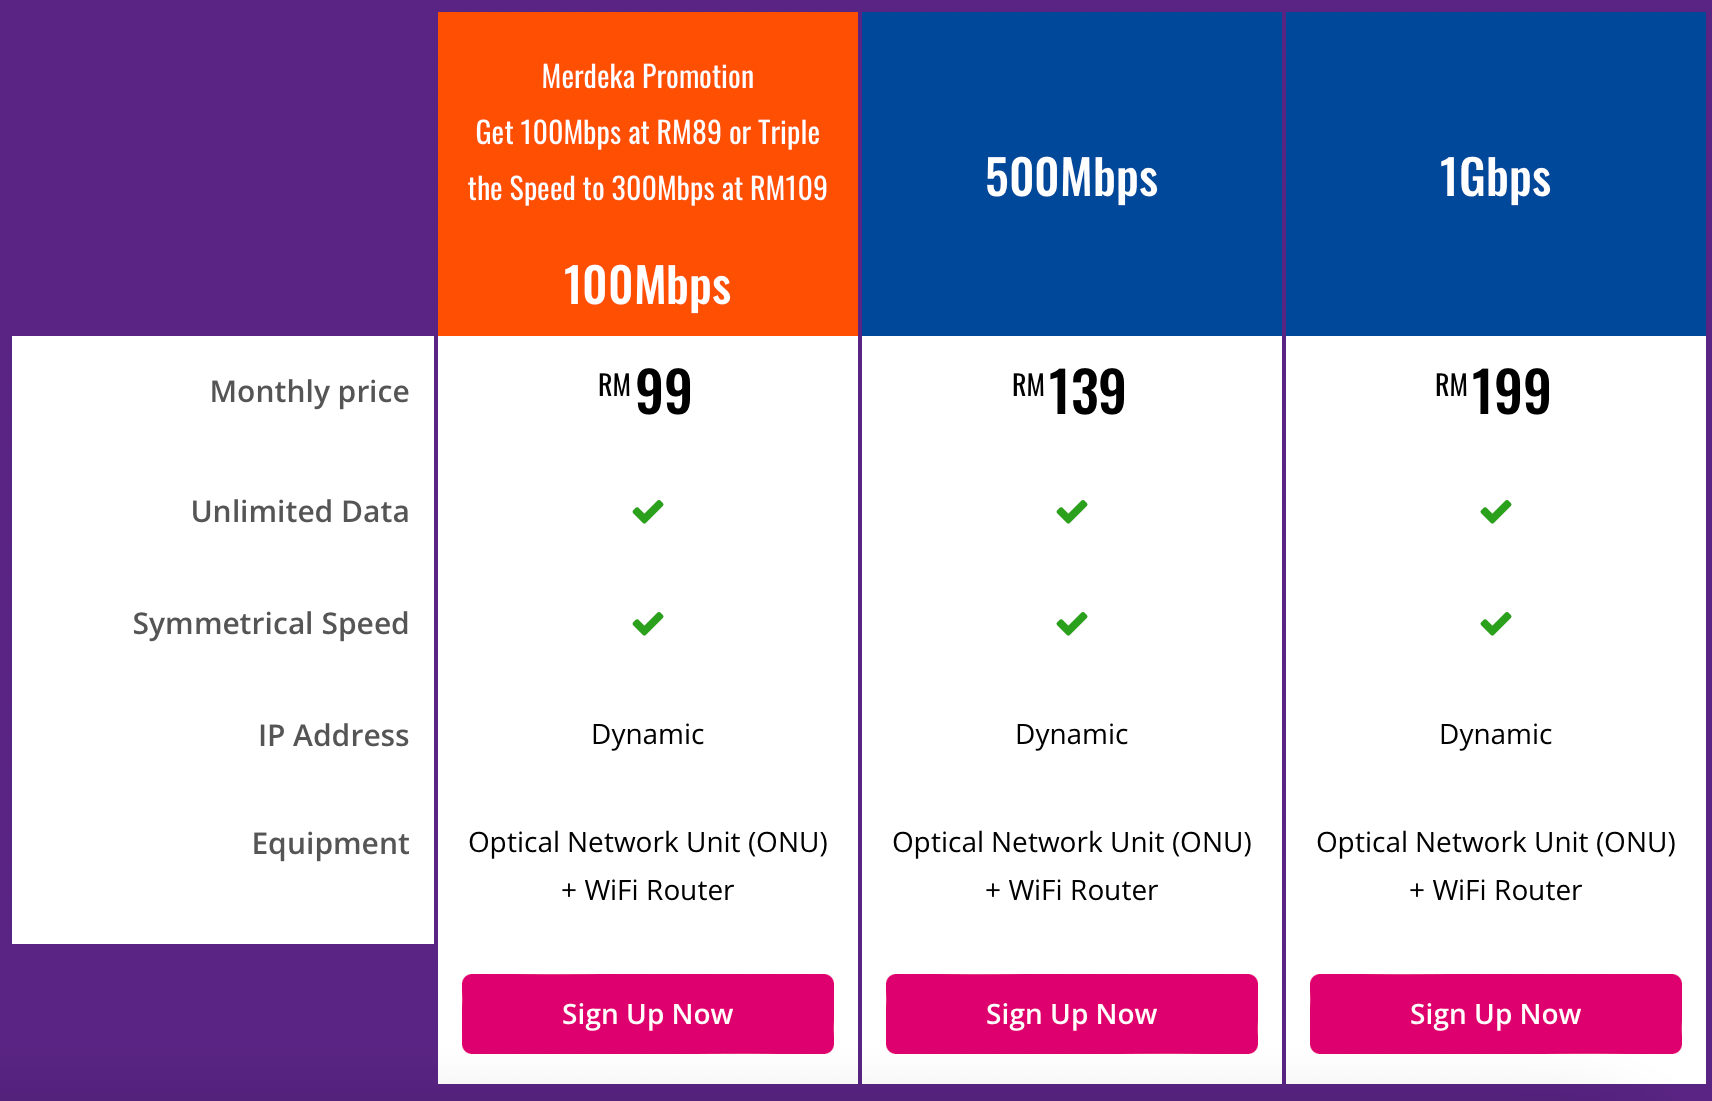The image size is (1712, 1101).
Task: Click Dynamic under the 500Mbps plan
Action: point(1071,734)
